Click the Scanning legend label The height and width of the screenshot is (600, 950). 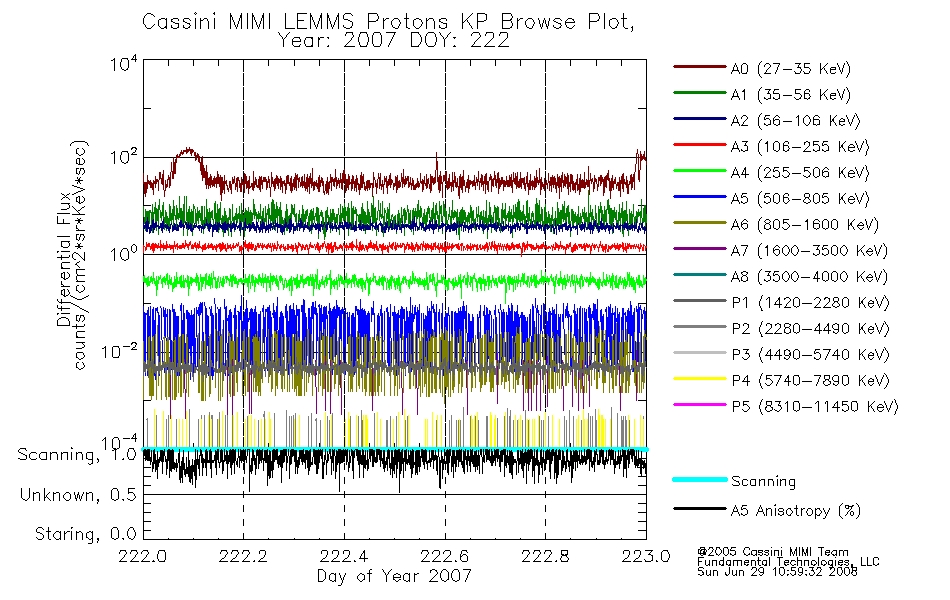pyautogui.click(x=763, y=482)
